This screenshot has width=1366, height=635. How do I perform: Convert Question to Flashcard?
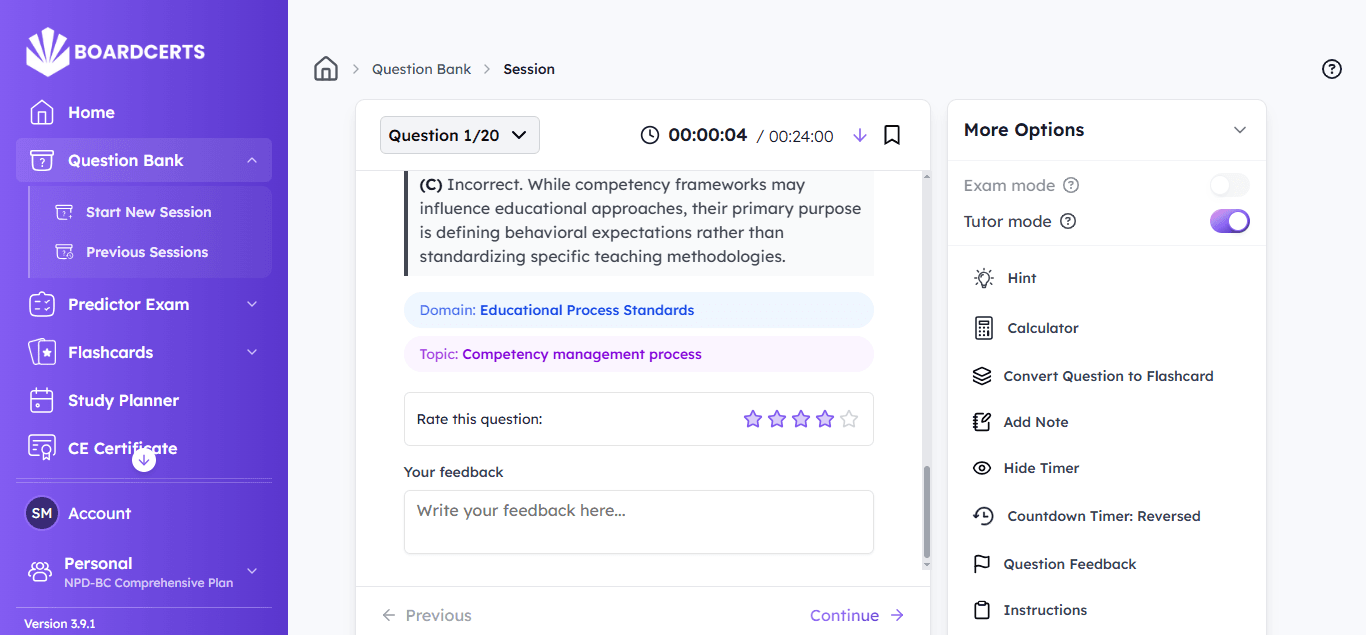(1107, 376)
